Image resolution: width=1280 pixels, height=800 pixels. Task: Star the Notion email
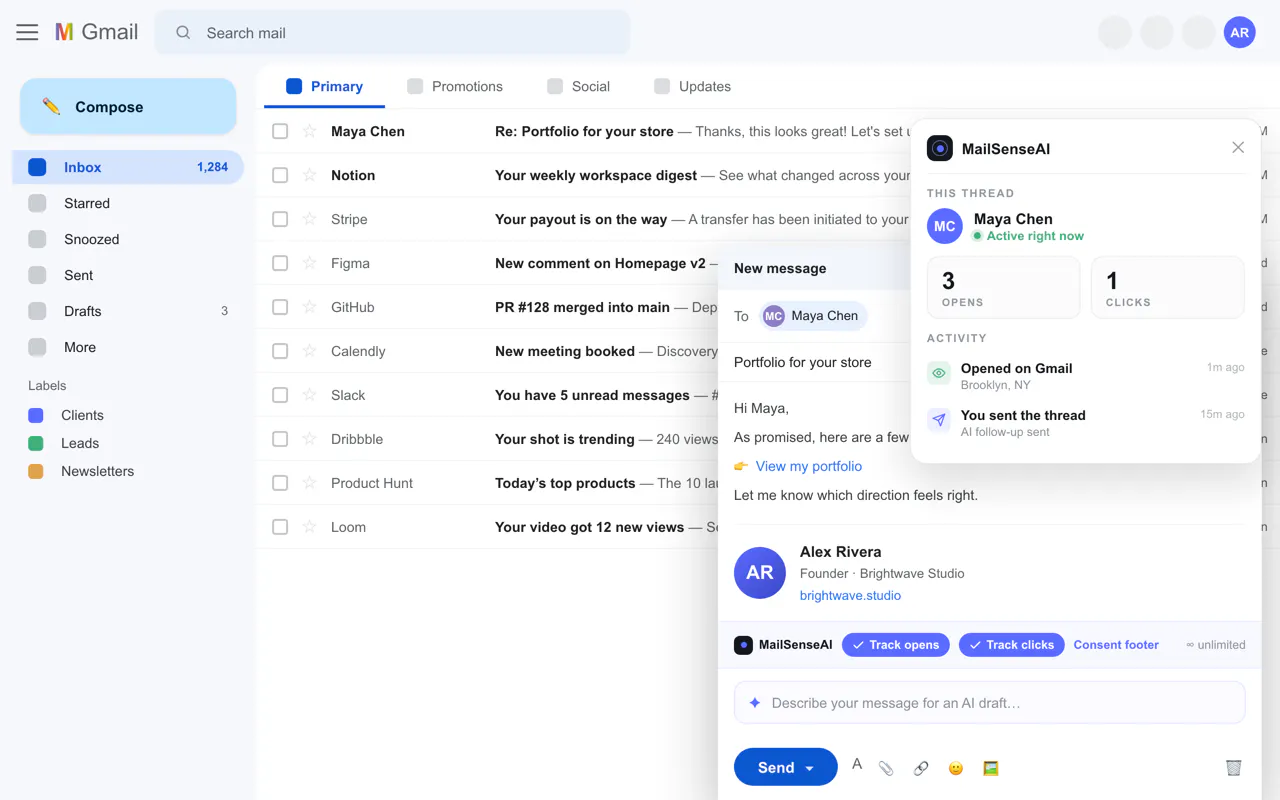[309, 175]
